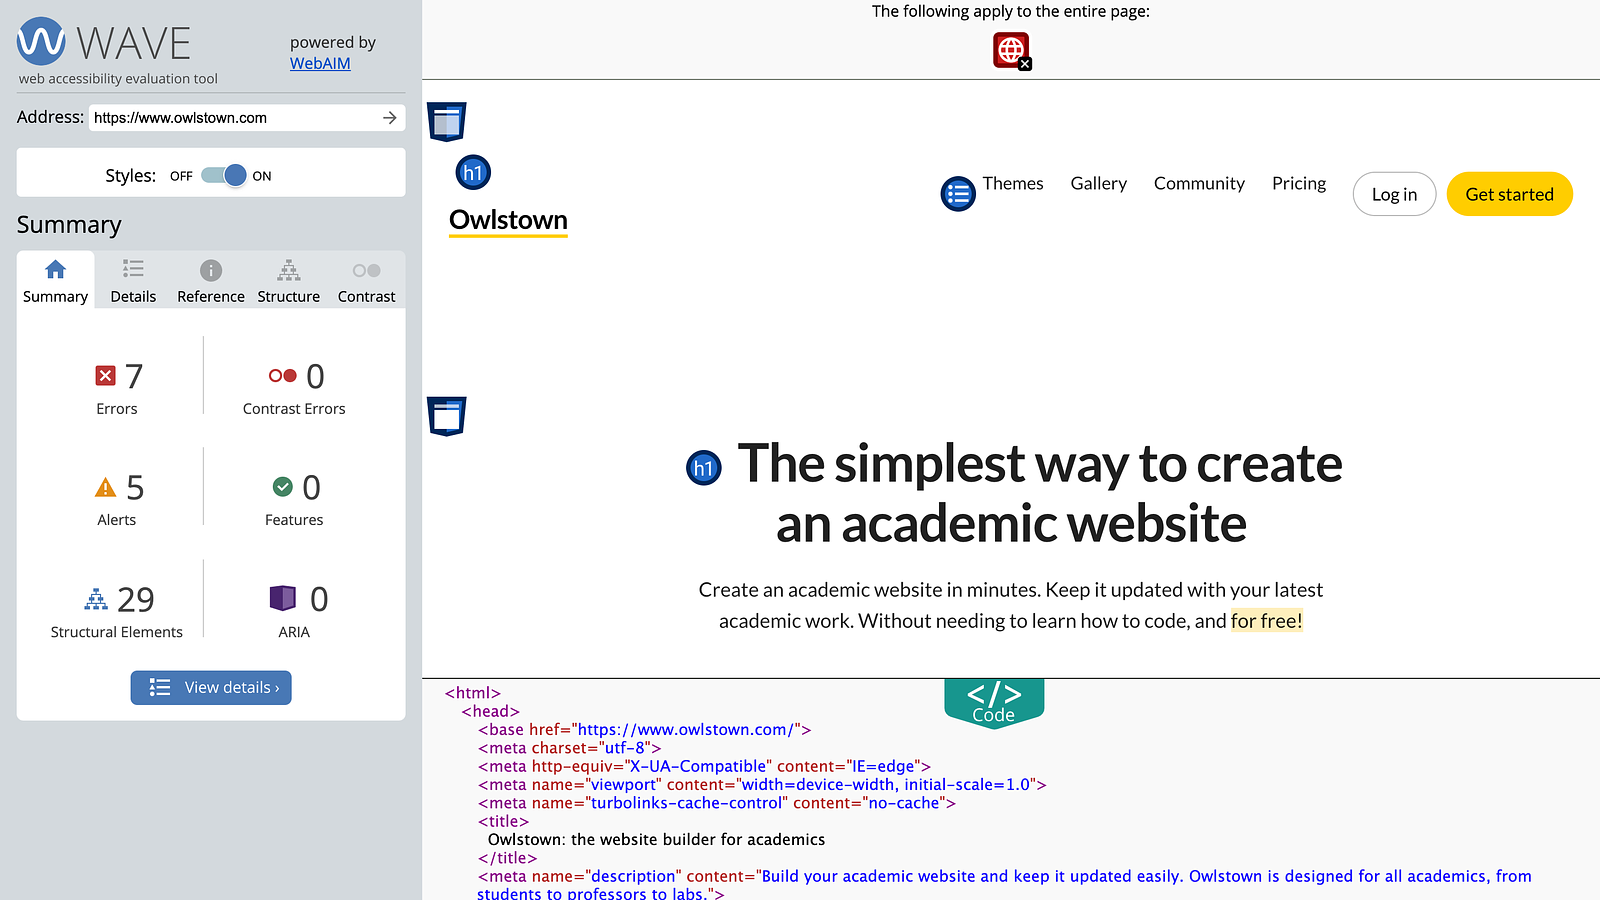Click the Log in button
Viewport: 1600px width, 900px height.
pyautogui.click(x=1394, y=194)
